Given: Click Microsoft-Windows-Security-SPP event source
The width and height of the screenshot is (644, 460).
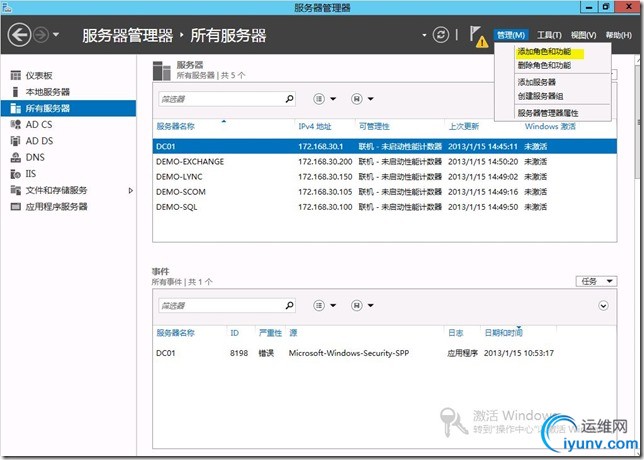Looking at the screenshot, I should pyautogui.click(x=349, y=353).
